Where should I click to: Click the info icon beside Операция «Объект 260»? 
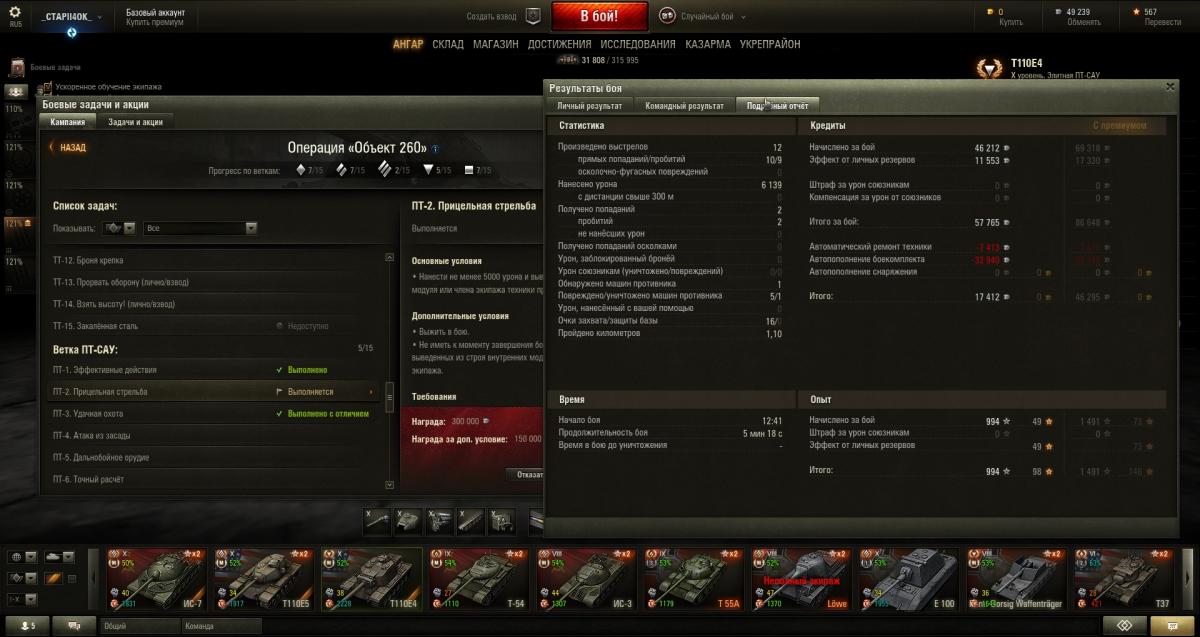tap(436, 148)
